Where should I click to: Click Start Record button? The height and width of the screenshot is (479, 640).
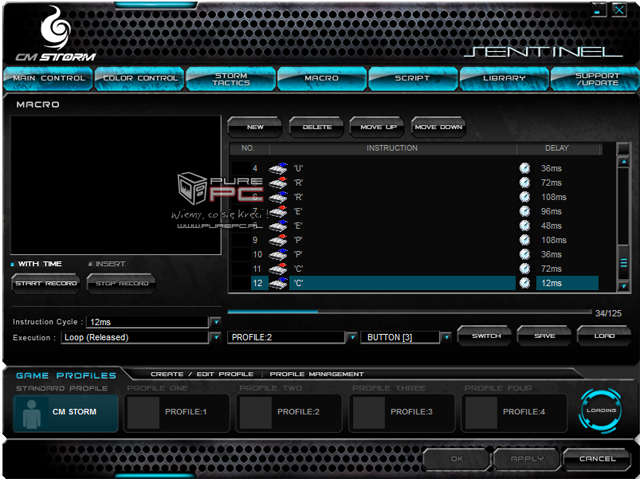point(46,284)
